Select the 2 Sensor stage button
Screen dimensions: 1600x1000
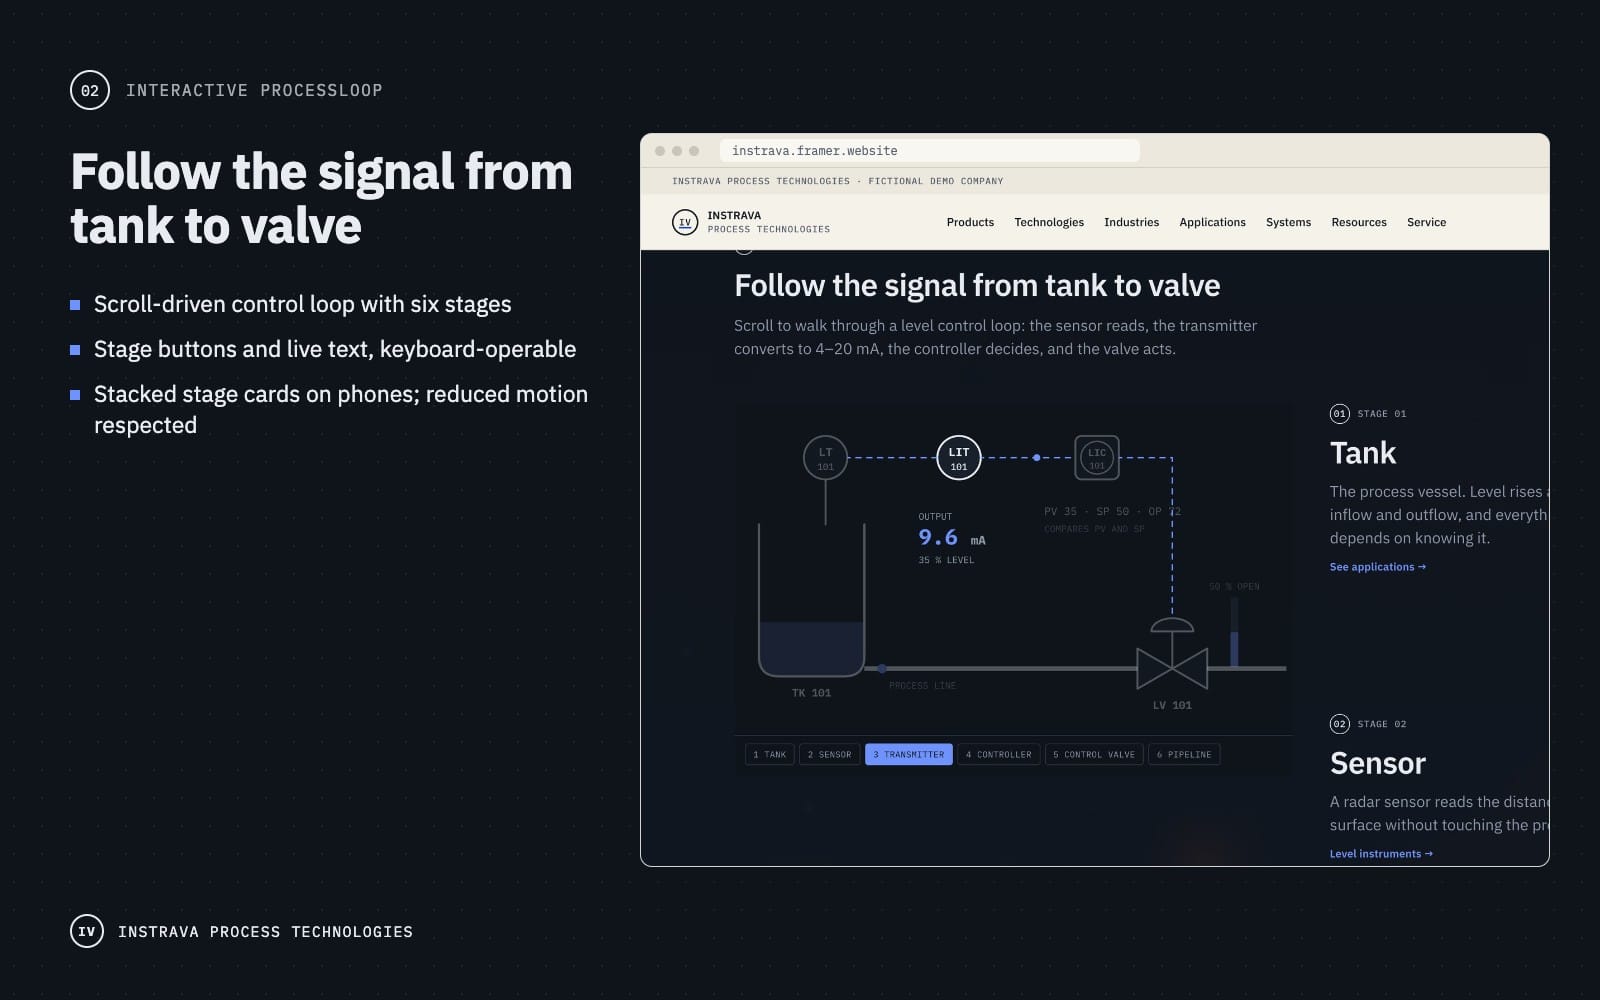click(x=829, y=754)
